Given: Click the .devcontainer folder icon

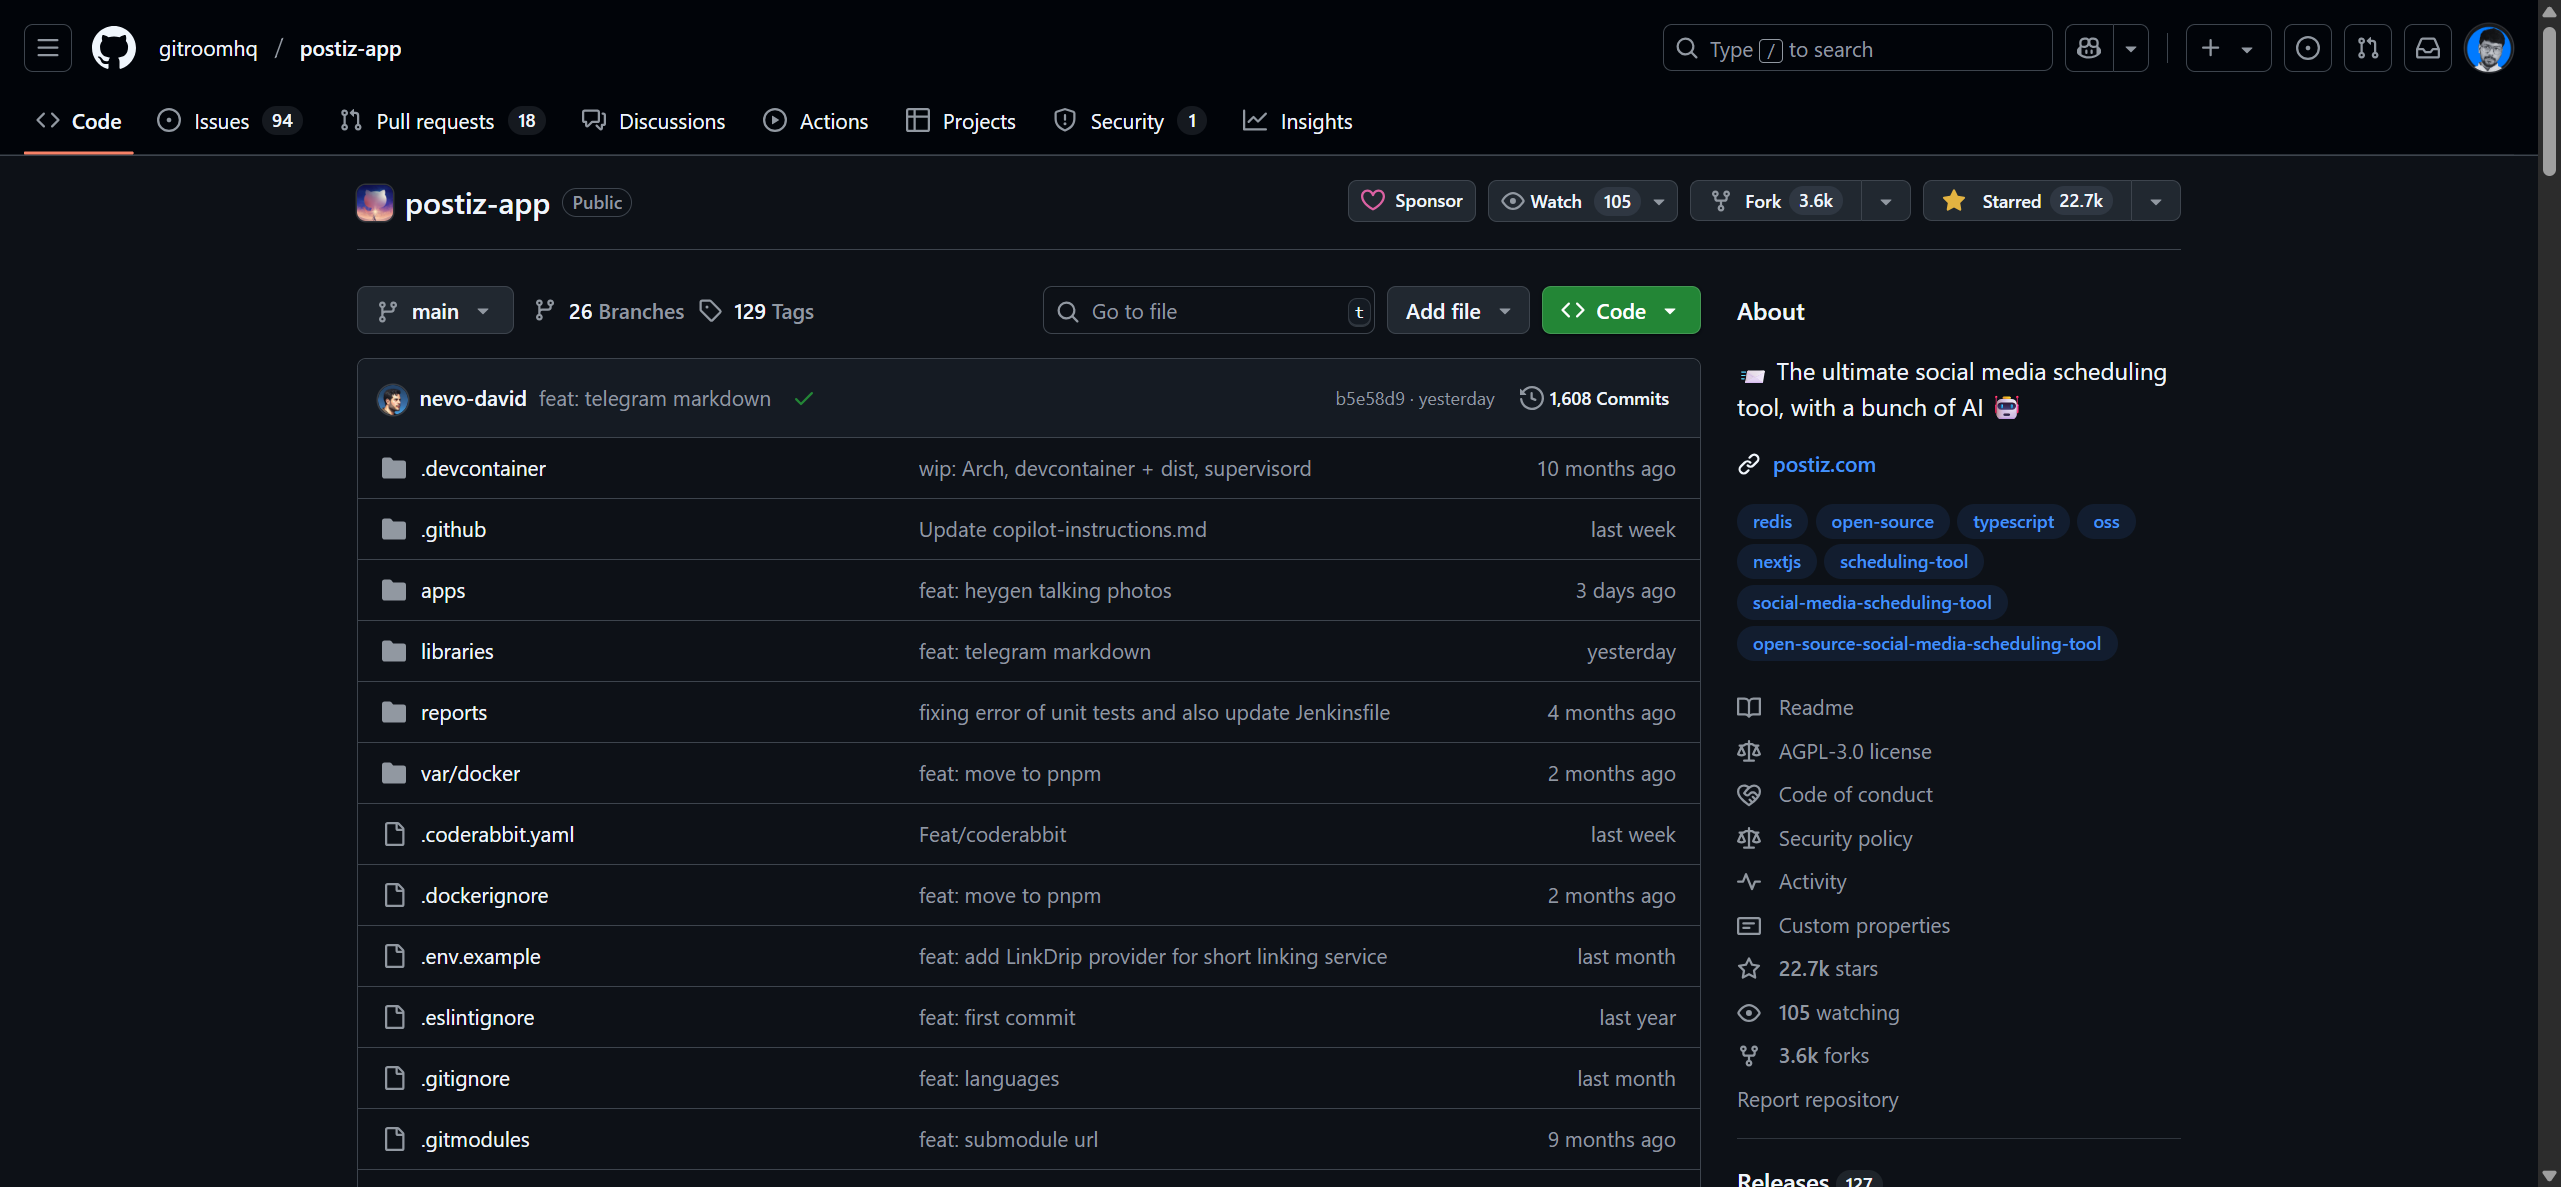Looking at the screenshot, I should (394, 468).
